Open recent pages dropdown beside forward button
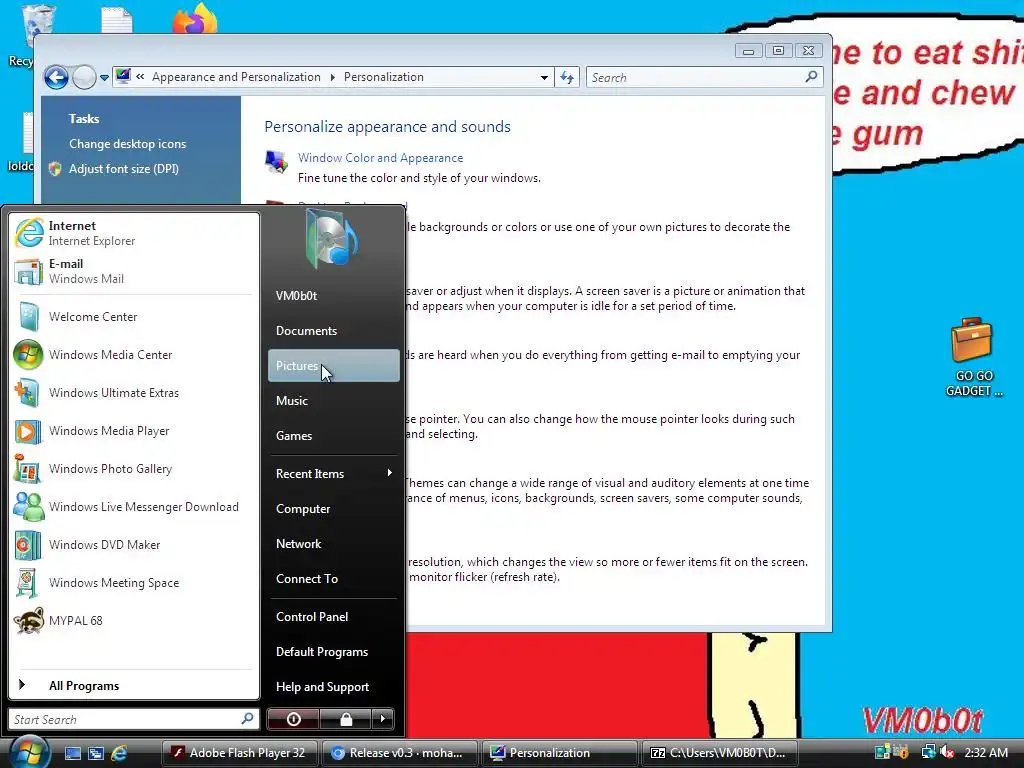The width and height of the screenshot is (1024, 768). click(104, 78)
